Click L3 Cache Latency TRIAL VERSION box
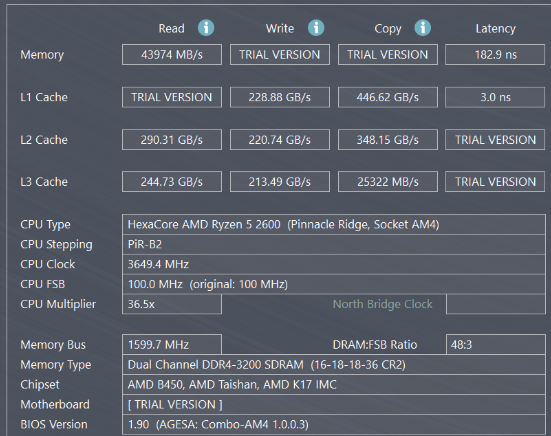This screenshot has height=436, width=551. coord(495,182)
